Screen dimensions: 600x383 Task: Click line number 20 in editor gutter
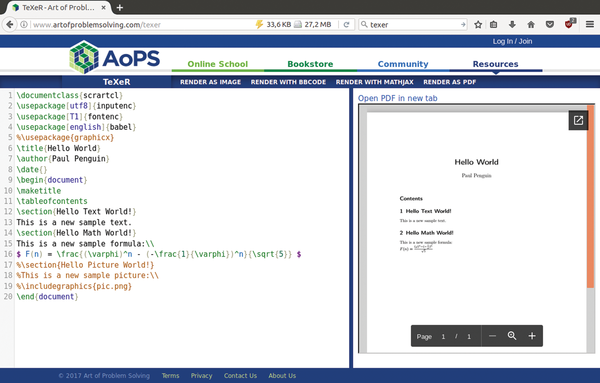[x=8, y=297]
